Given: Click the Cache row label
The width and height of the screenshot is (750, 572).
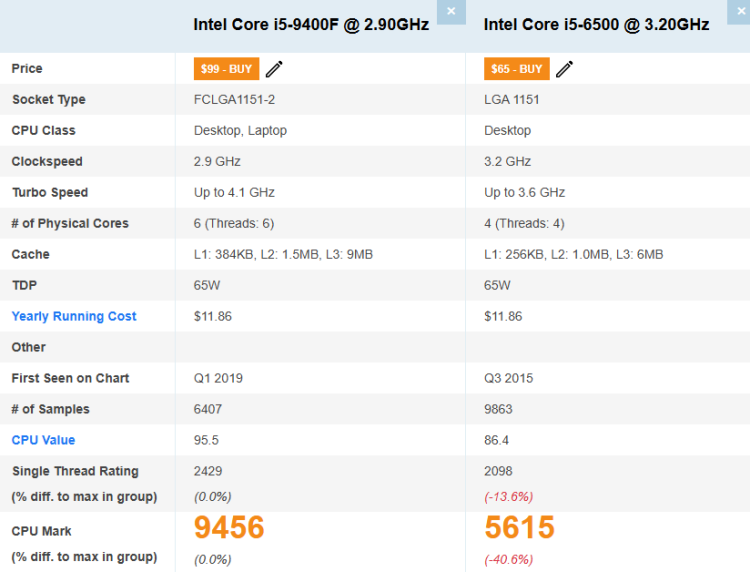Looking at the screenshot, I should click(30, 254).
